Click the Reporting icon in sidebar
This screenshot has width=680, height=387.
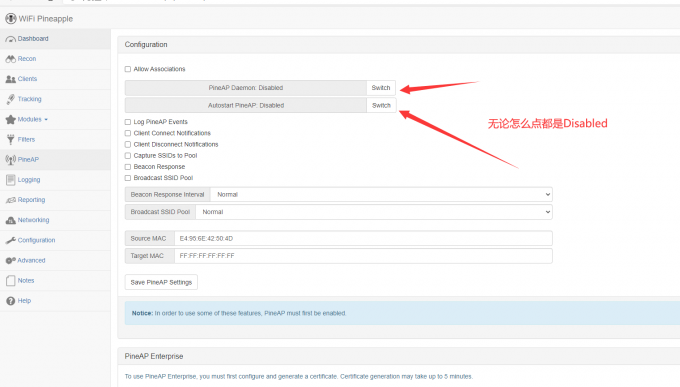coord(10,200)
